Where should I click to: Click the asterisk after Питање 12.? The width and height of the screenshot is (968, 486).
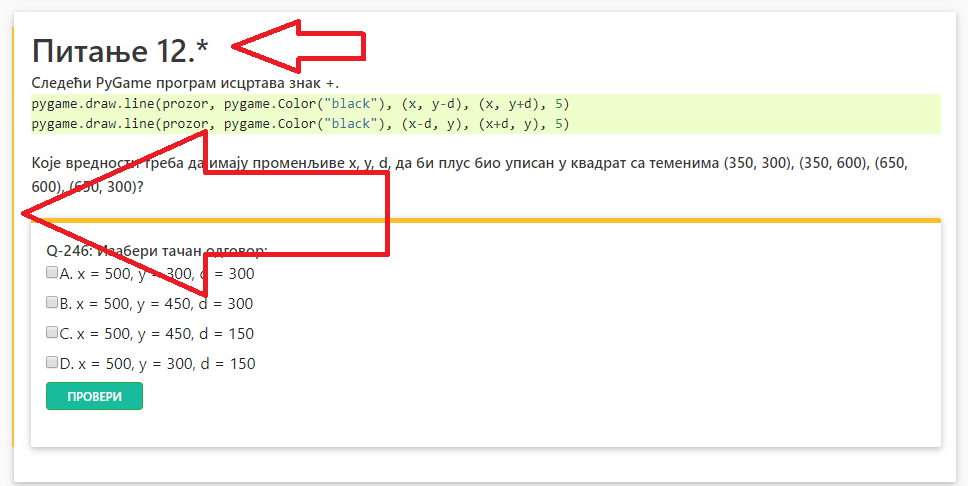tap(203, 46)
